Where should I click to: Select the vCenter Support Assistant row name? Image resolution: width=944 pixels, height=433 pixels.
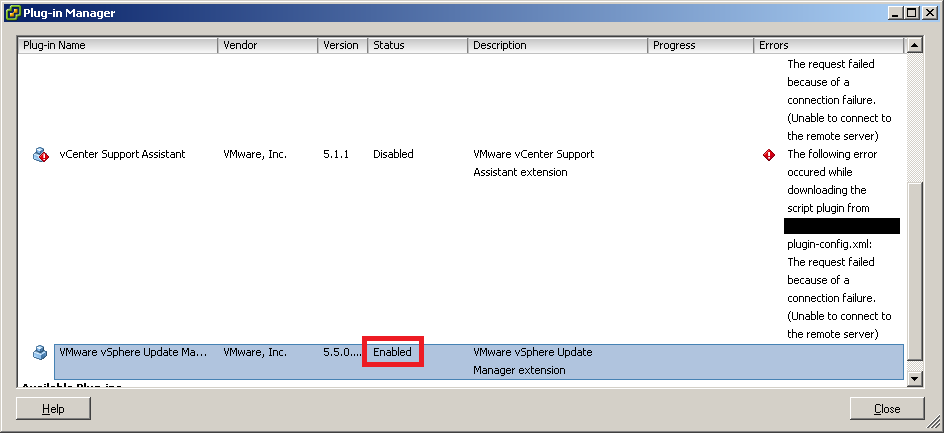[122, 155]
